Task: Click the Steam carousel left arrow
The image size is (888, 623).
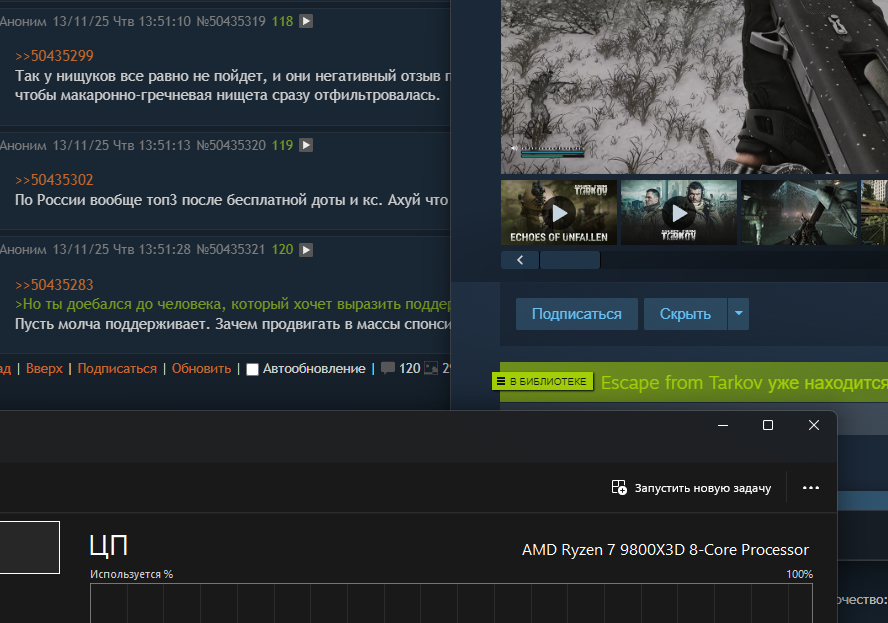Action: click(520, 260)
